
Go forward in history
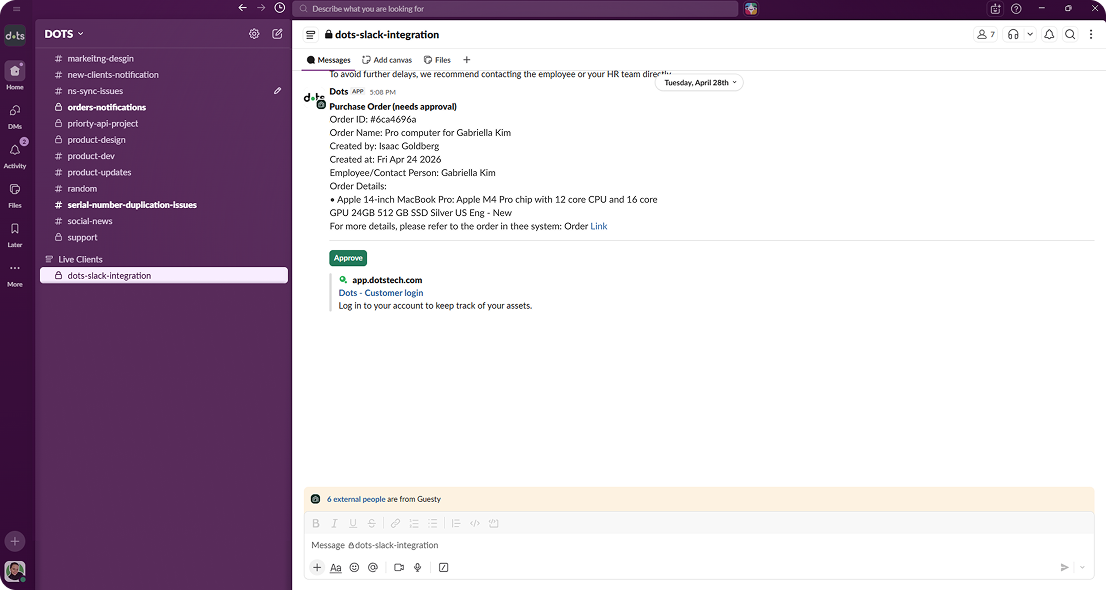point(261,8)
